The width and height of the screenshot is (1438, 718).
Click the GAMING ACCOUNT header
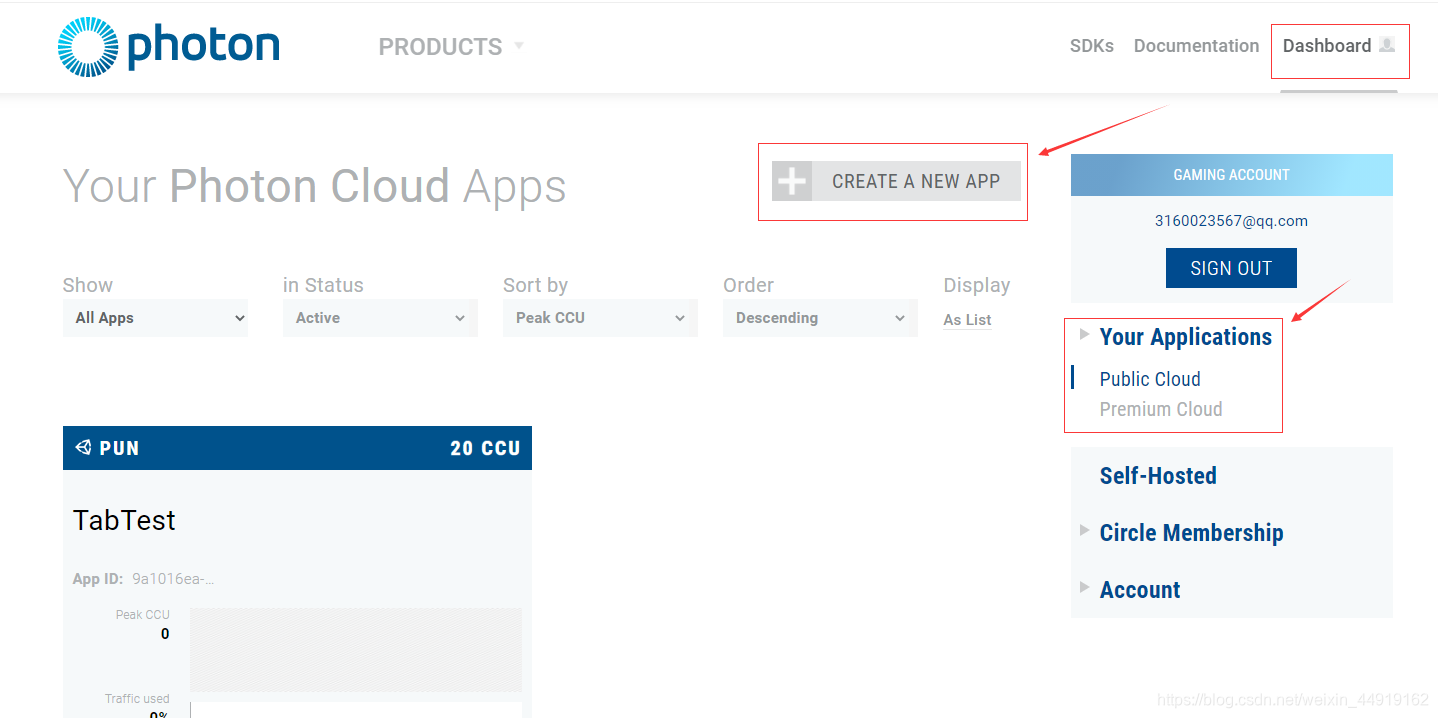point(1231,175)
